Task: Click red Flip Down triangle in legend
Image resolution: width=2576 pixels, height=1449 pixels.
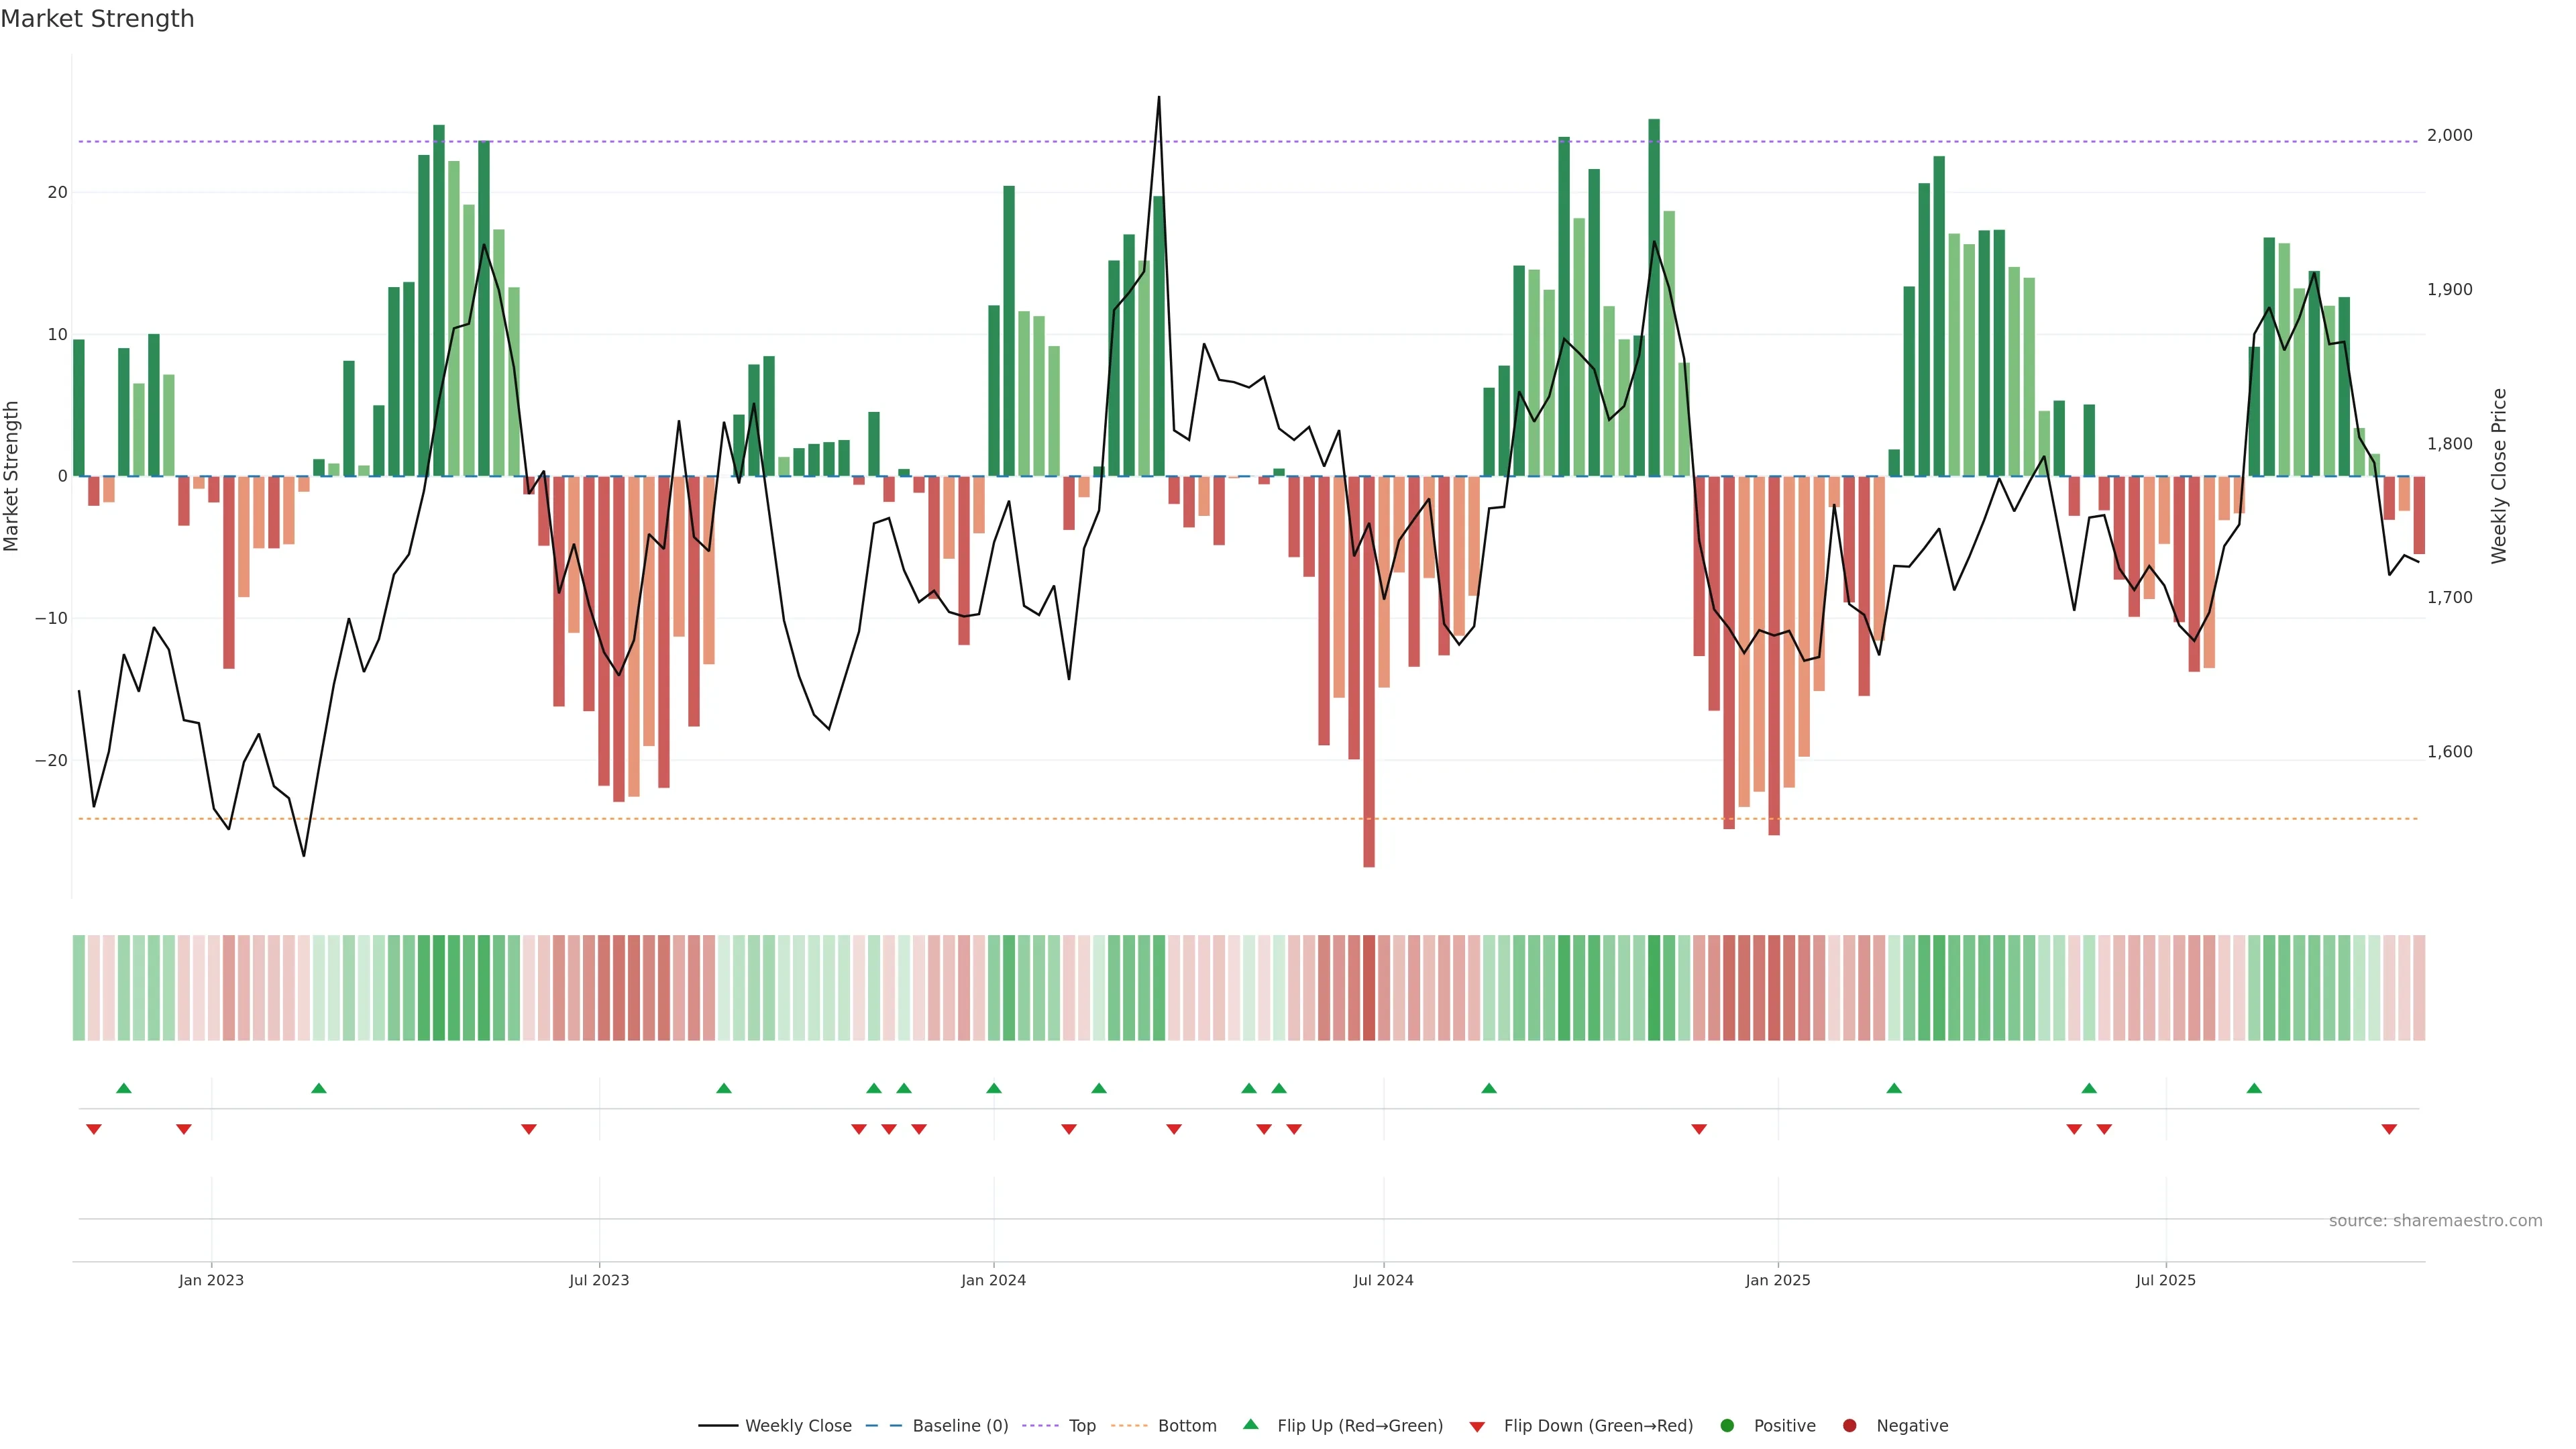Action: (x=1477, y=1426)
